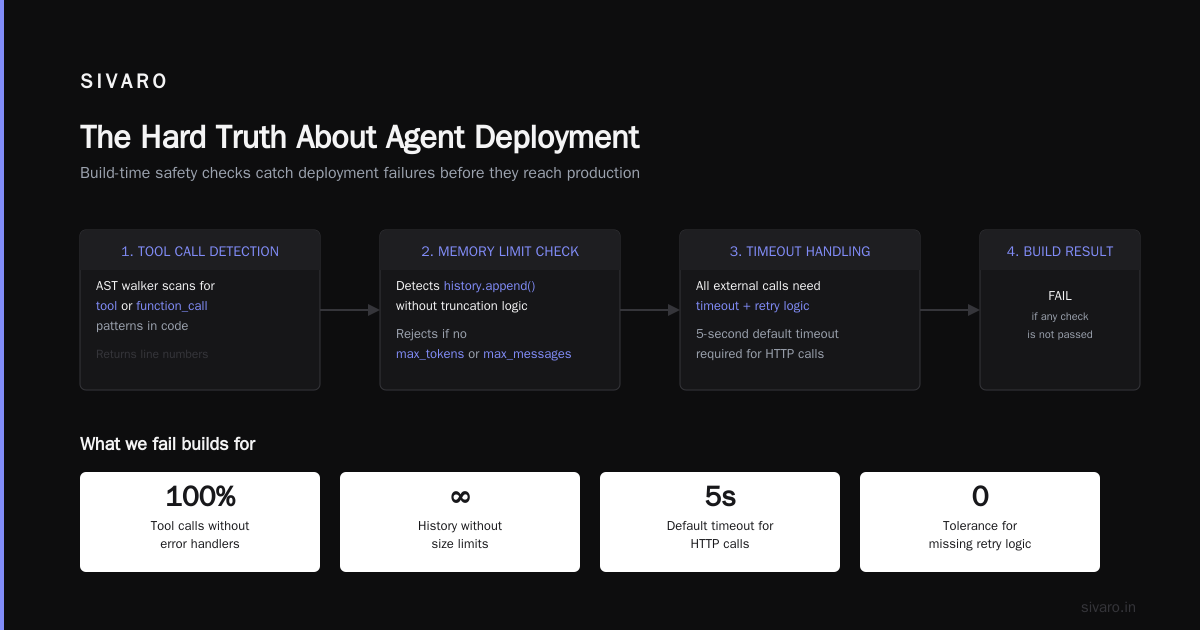Select the infinity symbol statistic
Viewport: 1200px width, 630px height.
click(460, 496)
